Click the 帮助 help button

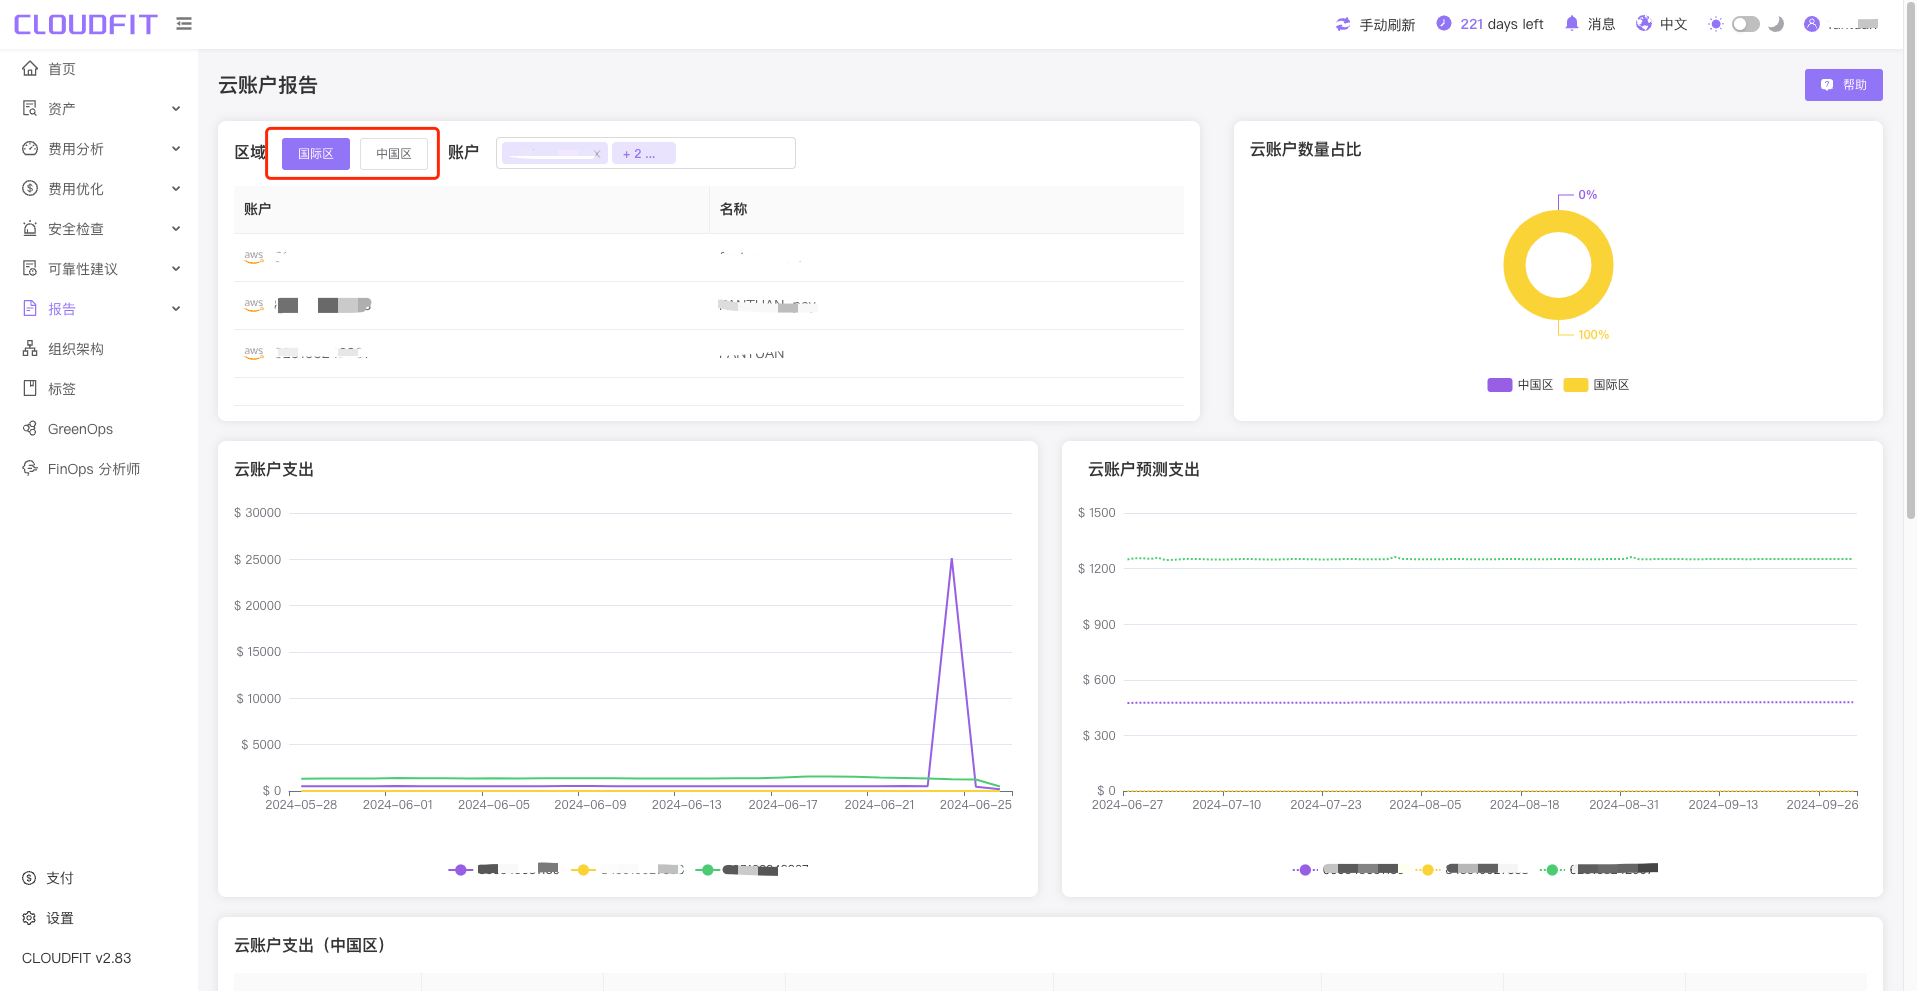(1843, 85)
